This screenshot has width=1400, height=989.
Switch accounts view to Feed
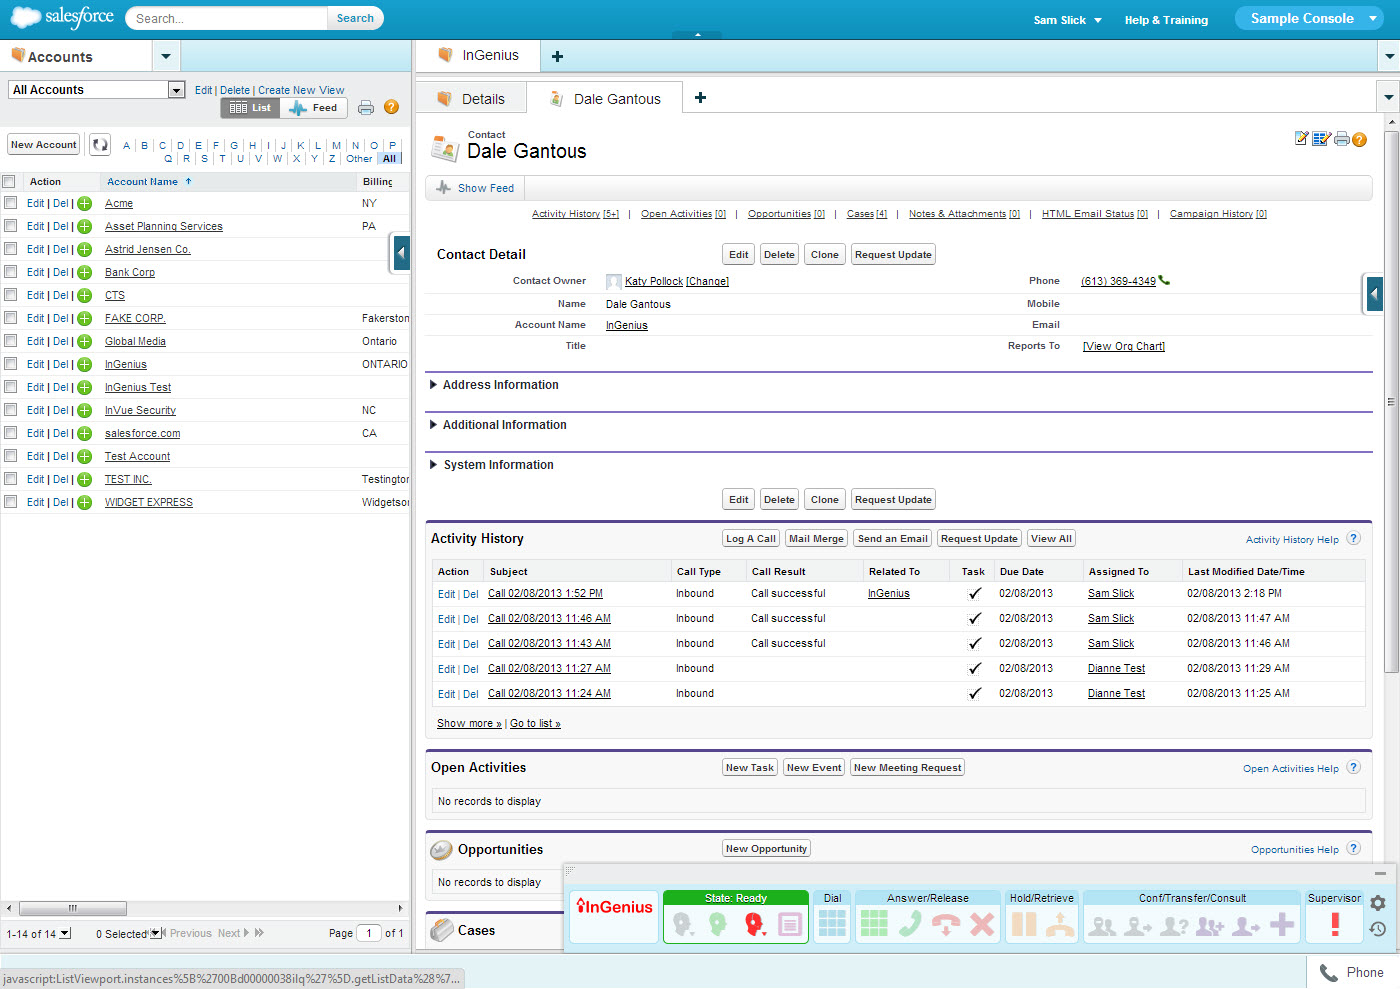[314, 108]
